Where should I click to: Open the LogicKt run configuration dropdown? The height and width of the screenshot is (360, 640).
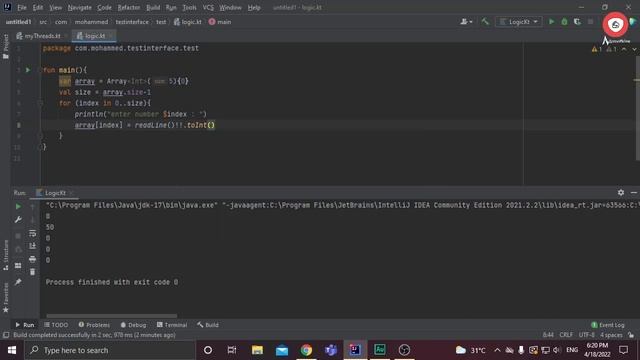pos(518,22)
